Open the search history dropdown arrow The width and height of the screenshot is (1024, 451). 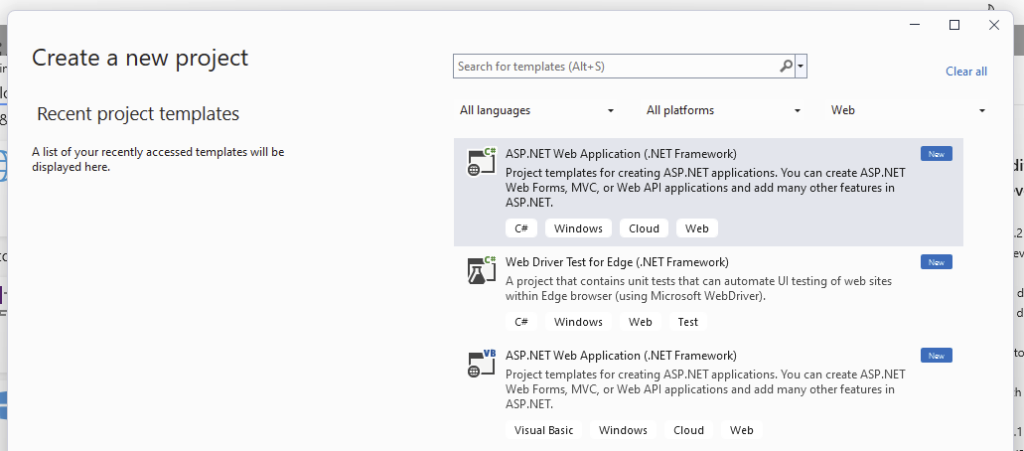point(801,66)
